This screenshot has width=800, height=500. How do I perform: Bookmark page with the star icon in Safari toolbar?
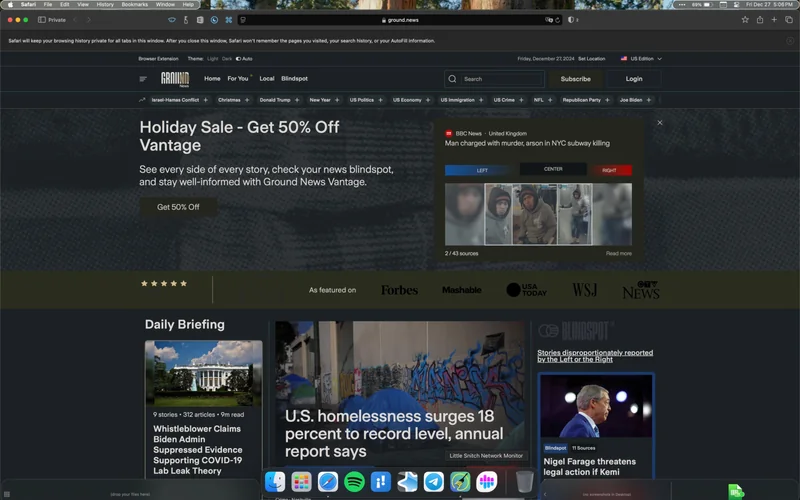click(x=745, y=20)
